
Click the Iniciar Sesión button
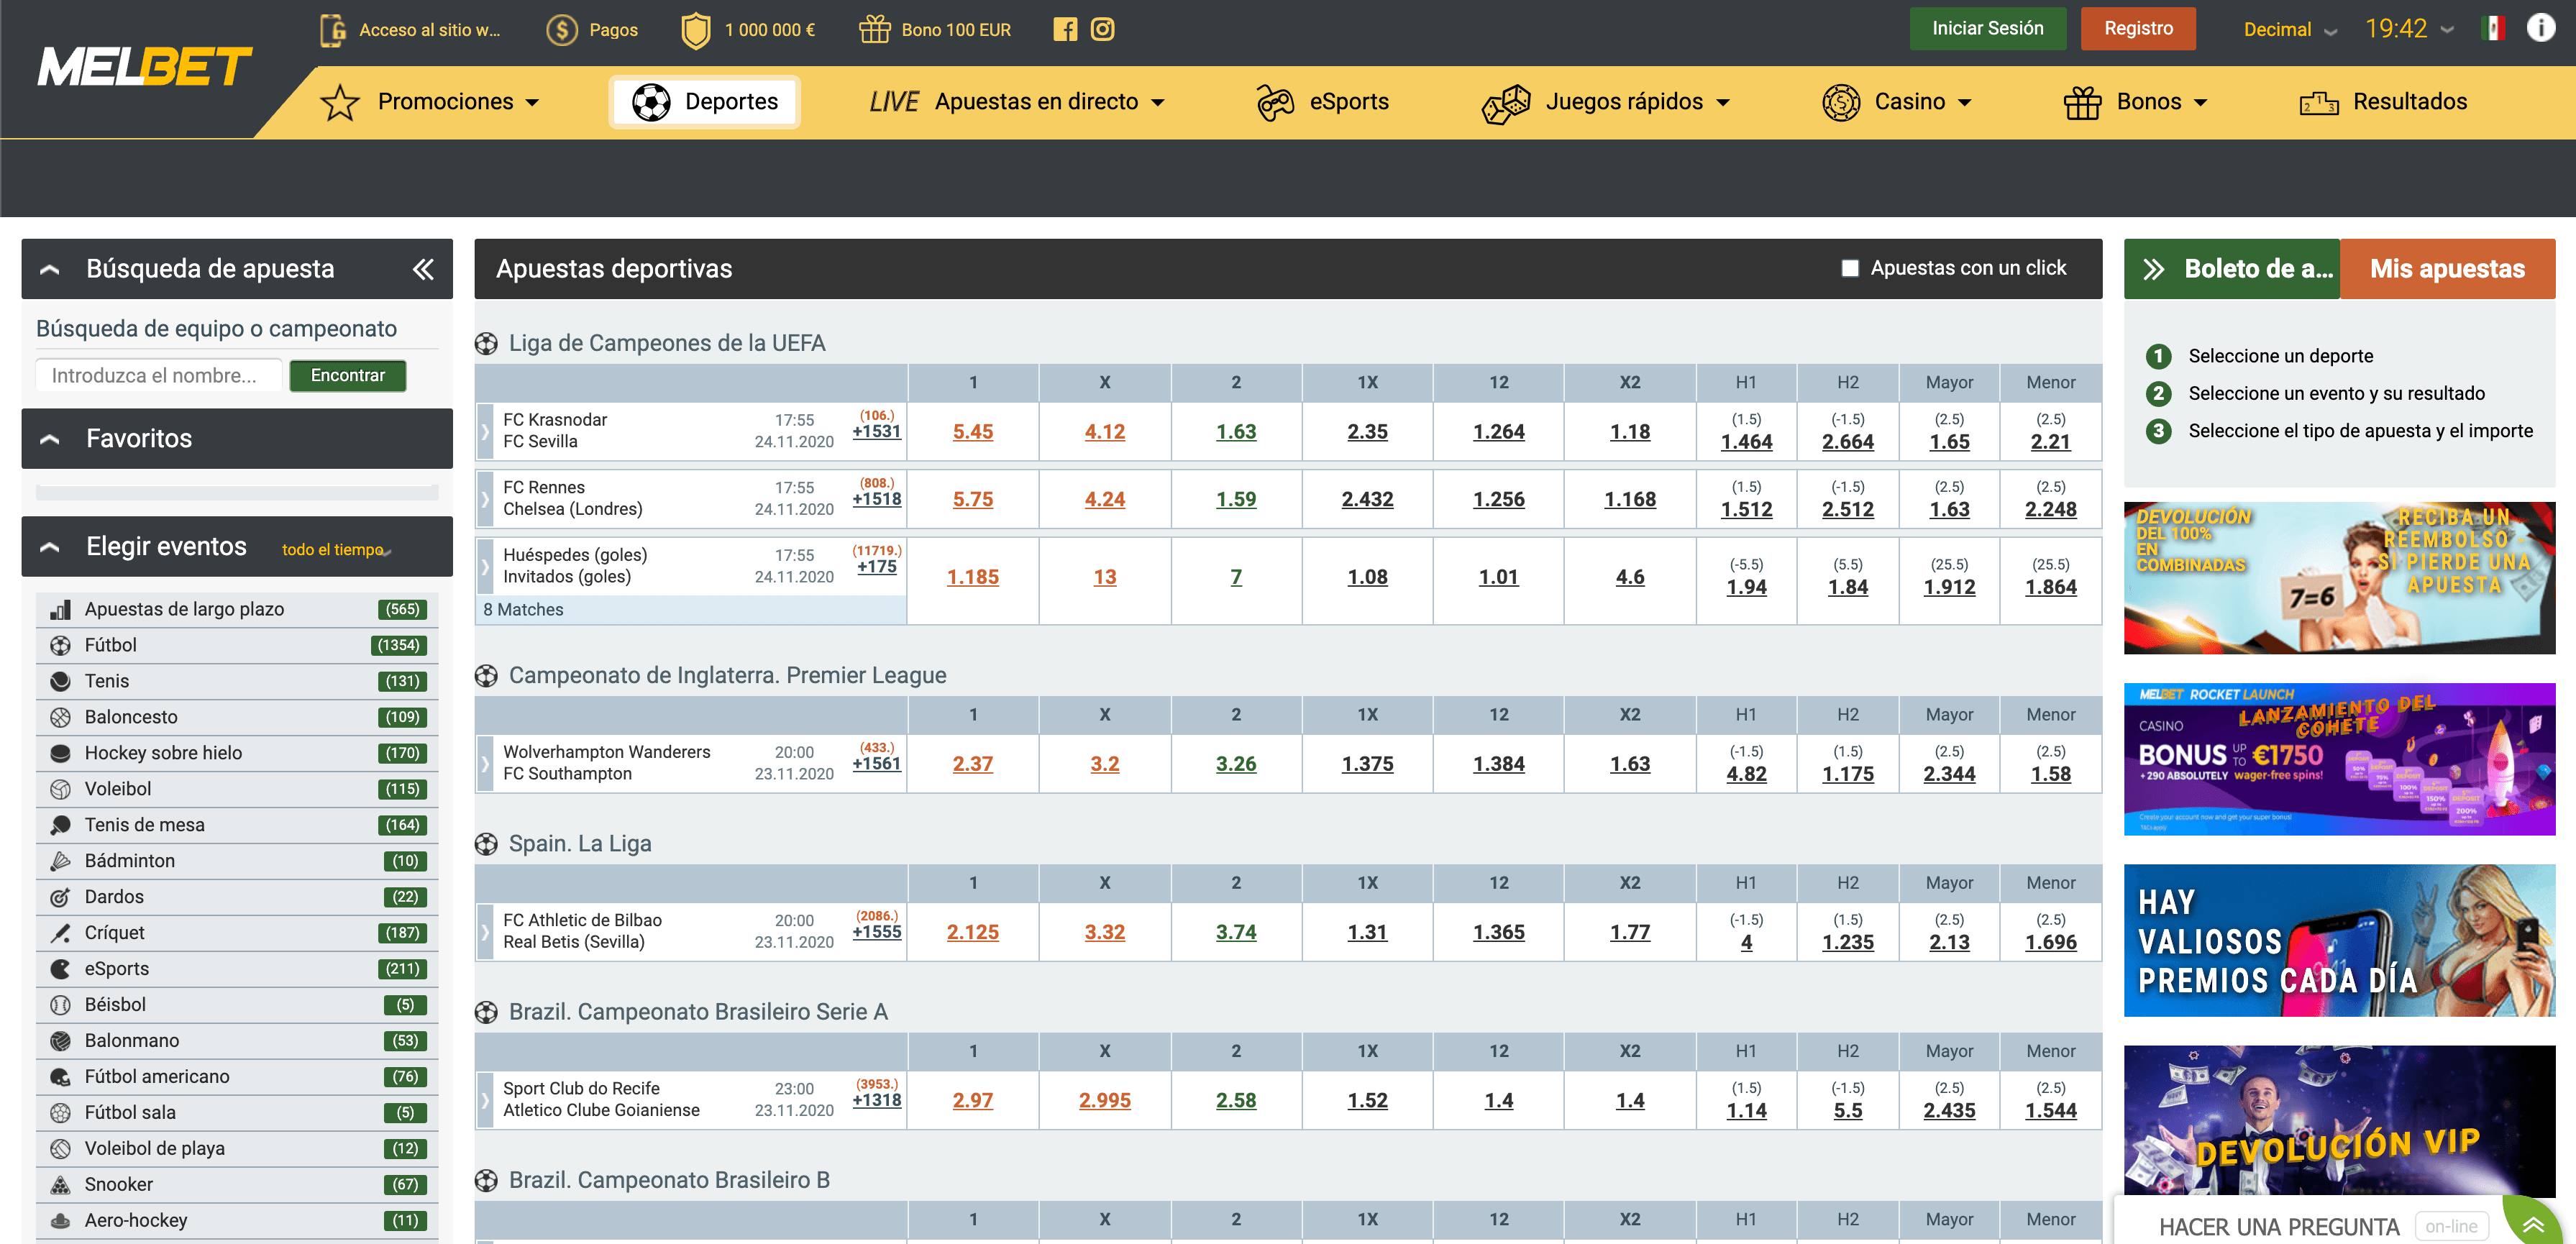click(x=1987, y=28)
